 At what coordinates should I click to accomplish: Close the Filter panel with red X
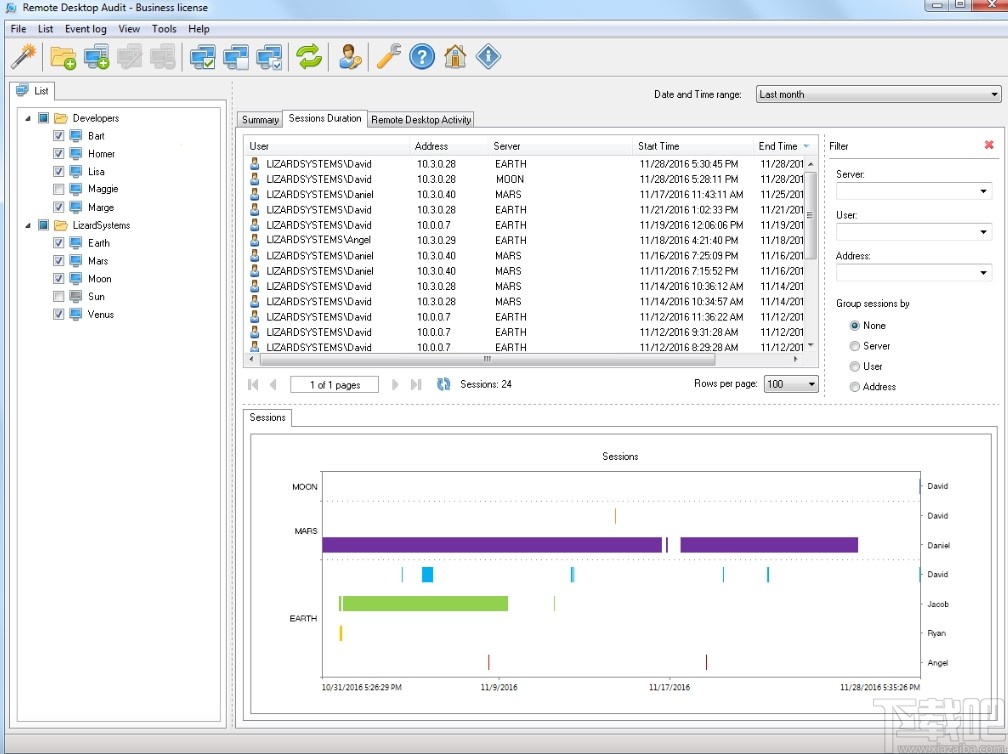988,144
